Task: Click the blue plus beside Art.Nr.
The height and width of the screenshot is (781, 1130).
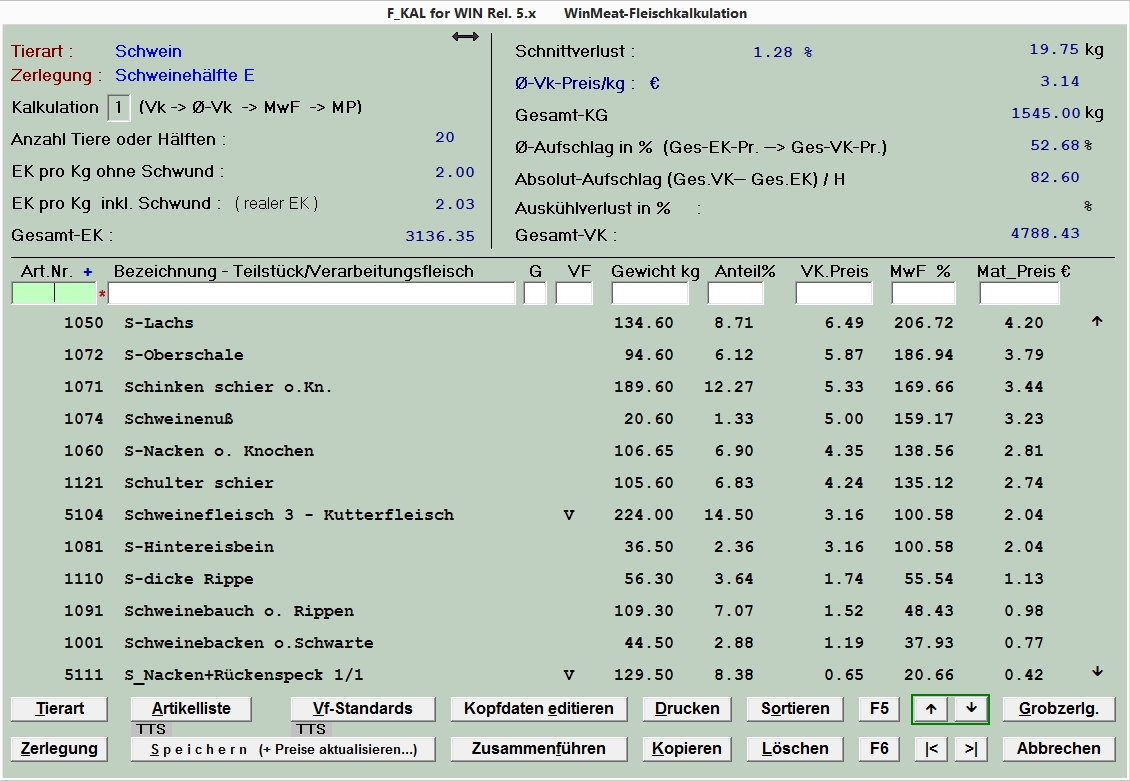Action: tap(88, 271)
